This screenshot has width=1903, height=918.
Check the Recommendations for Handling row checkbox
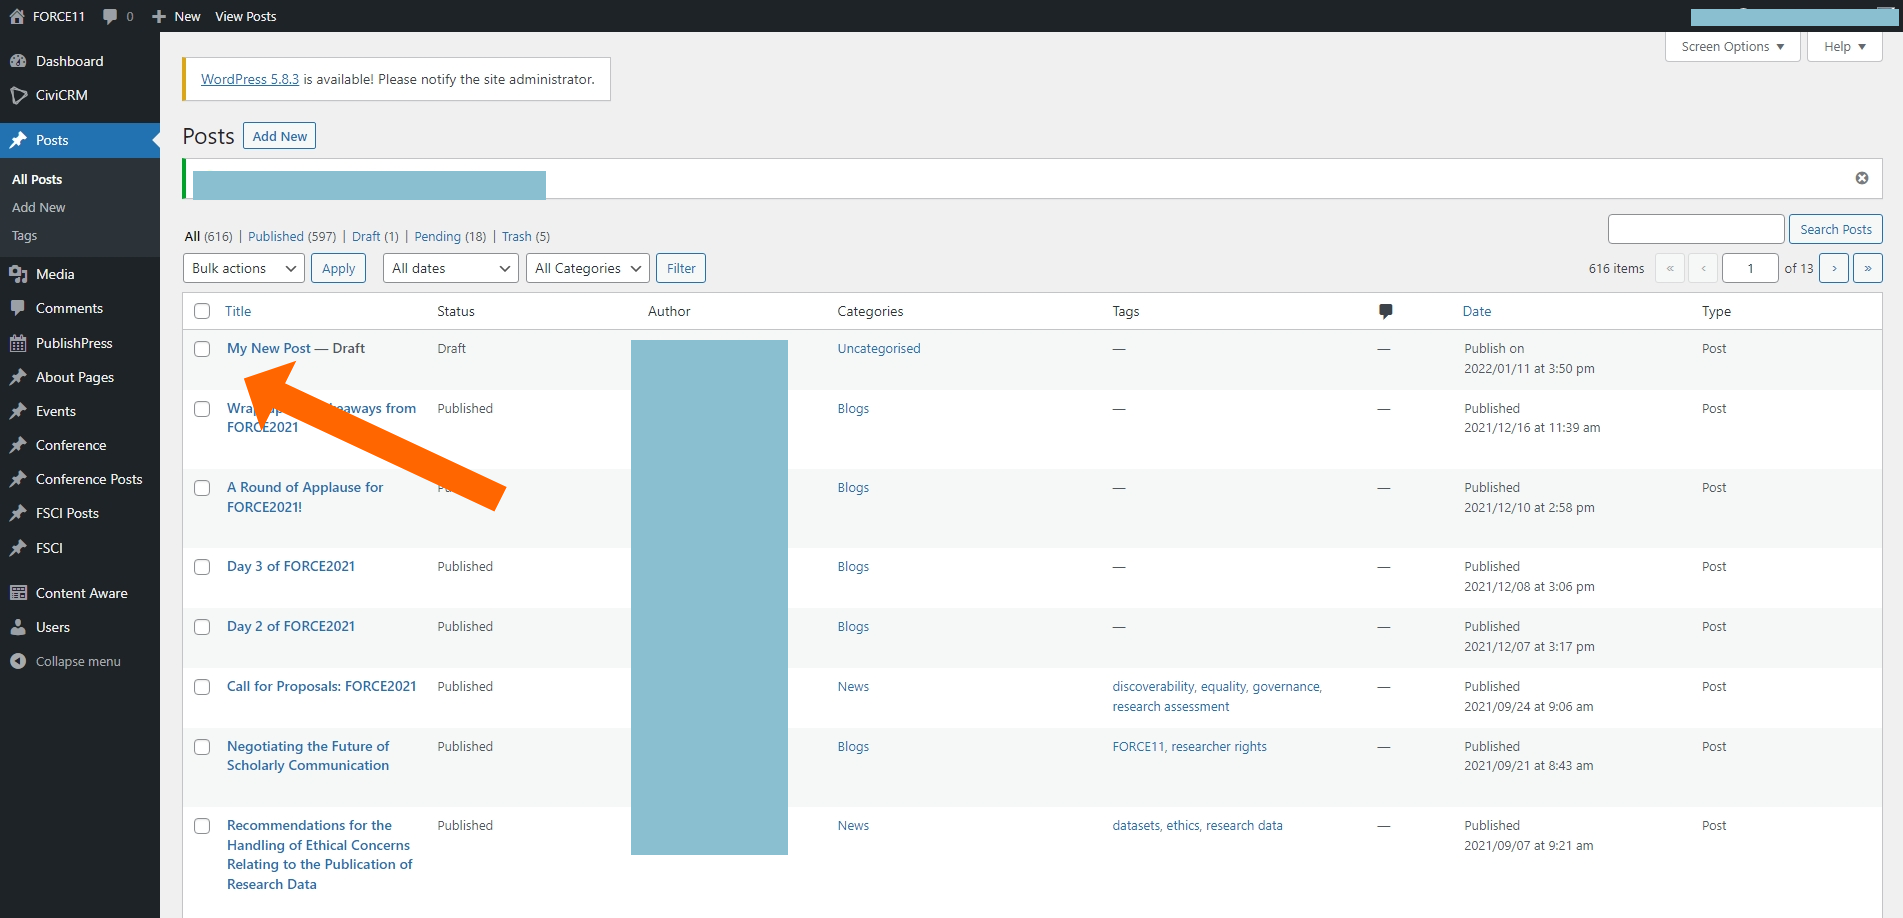click(x=202, y=826)
